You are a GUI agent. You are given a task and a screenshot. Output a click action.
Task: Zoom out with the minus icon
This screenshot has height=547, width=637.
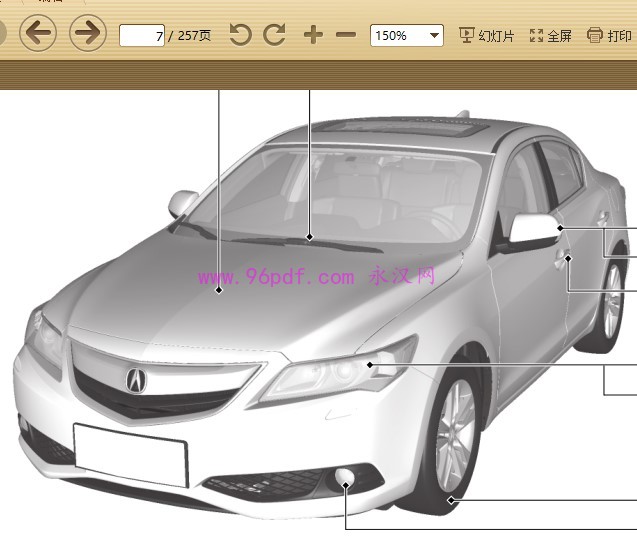tap(346, 36)
